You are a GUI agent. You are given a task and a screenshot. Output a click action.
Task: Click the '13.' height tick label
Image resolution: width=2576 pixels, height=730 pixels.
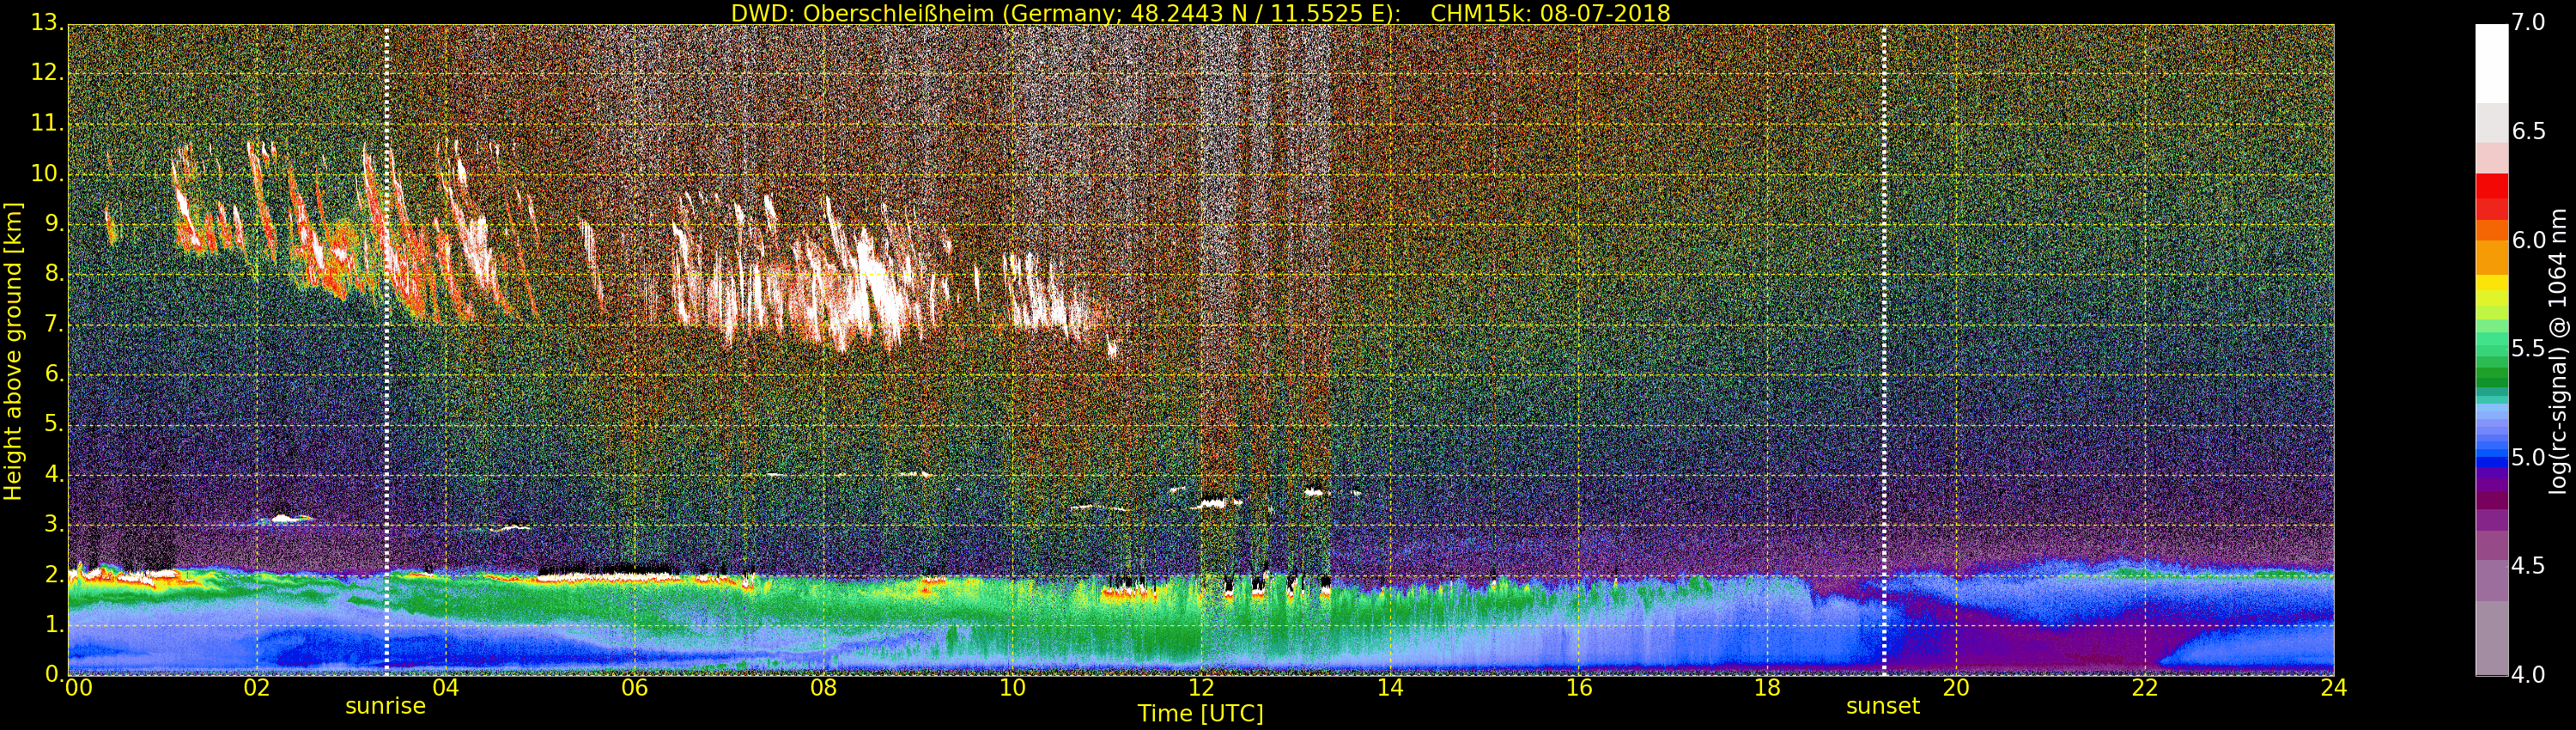[47, 22]
